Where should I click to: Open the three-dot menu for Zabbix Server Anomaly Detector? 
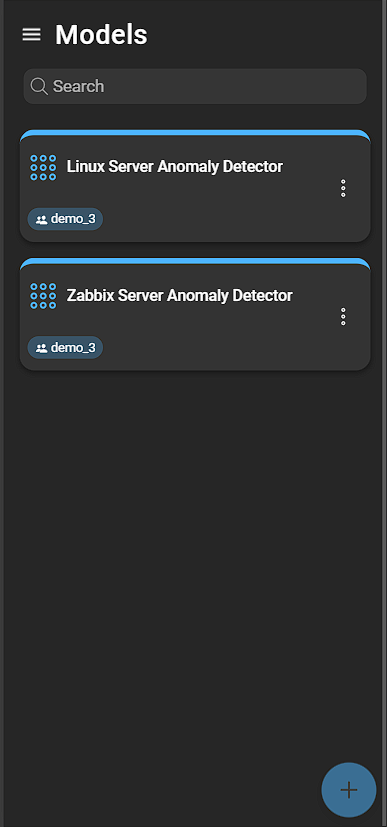(343, 316)
